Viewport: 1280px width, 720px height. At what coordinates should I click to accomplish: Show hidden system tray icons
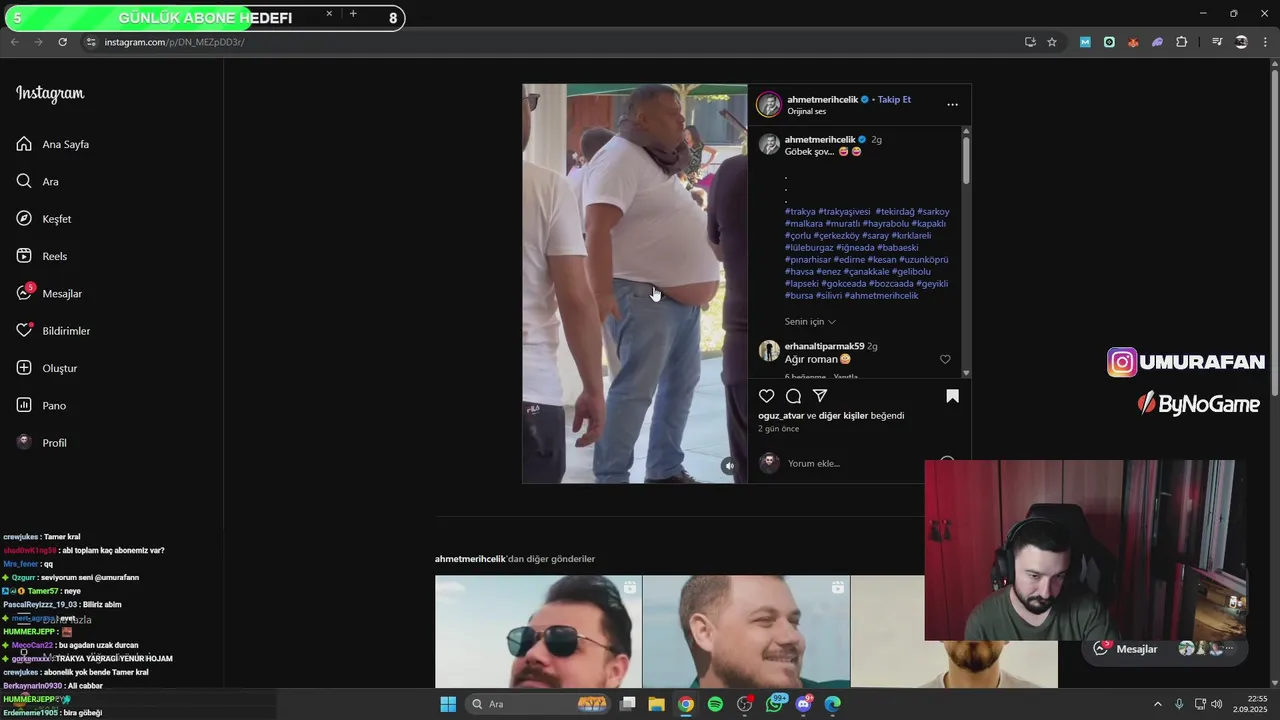(1158, 704)
